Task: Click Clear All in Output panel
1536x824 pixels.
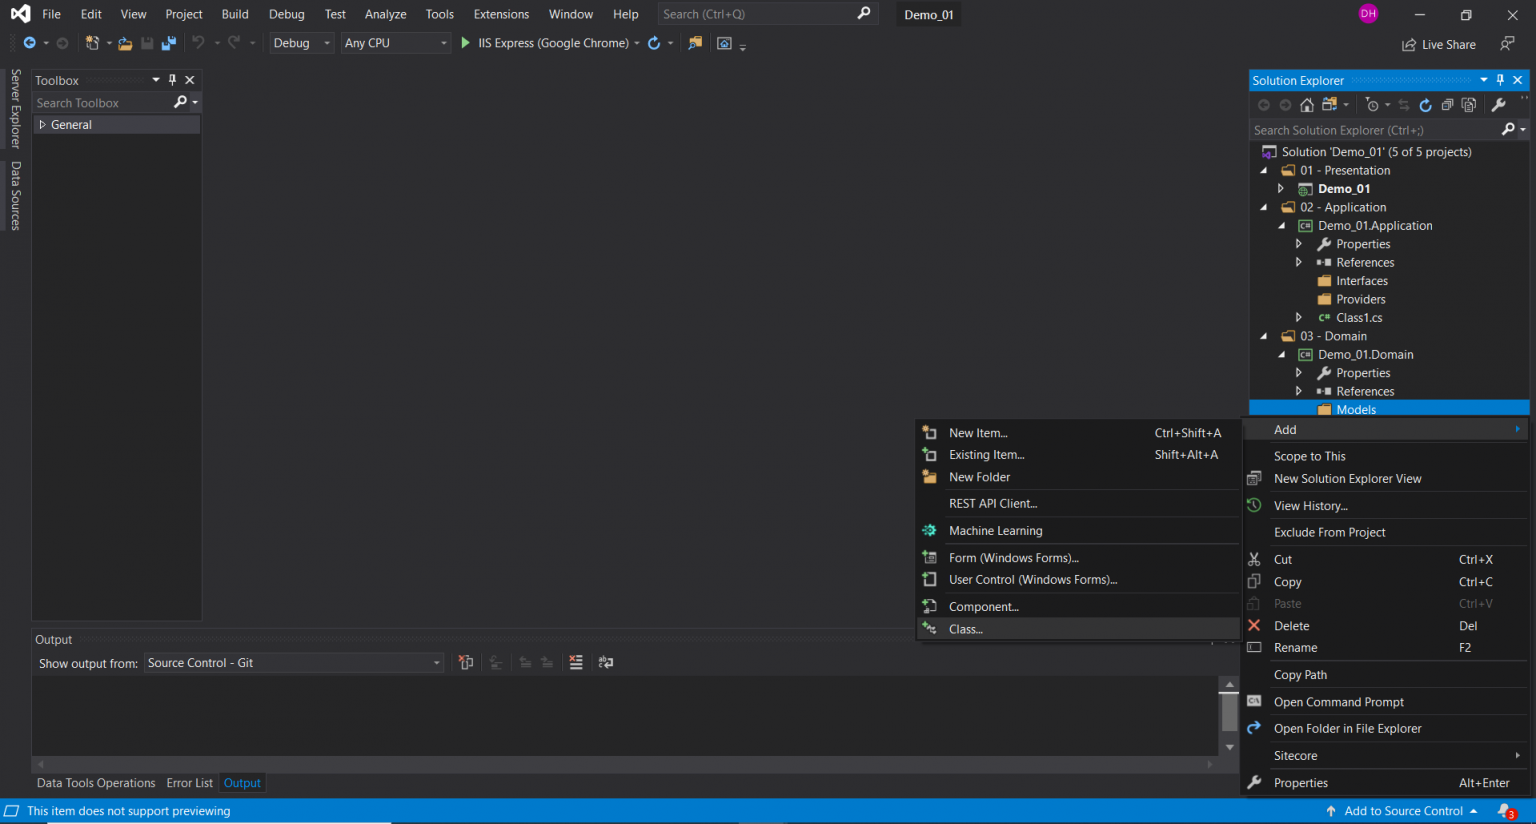Action: tap(576, 662)
